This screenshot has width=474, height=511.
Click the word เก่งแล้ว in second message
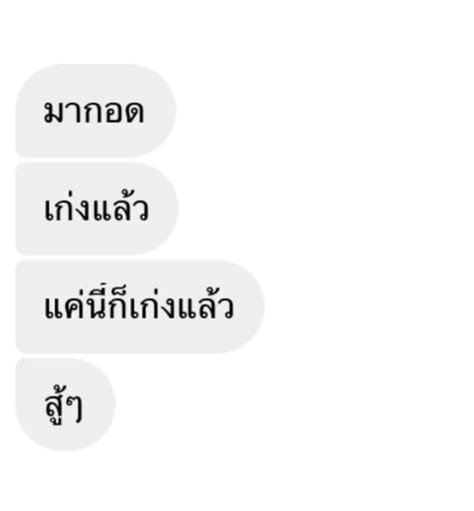coord(96,207)
